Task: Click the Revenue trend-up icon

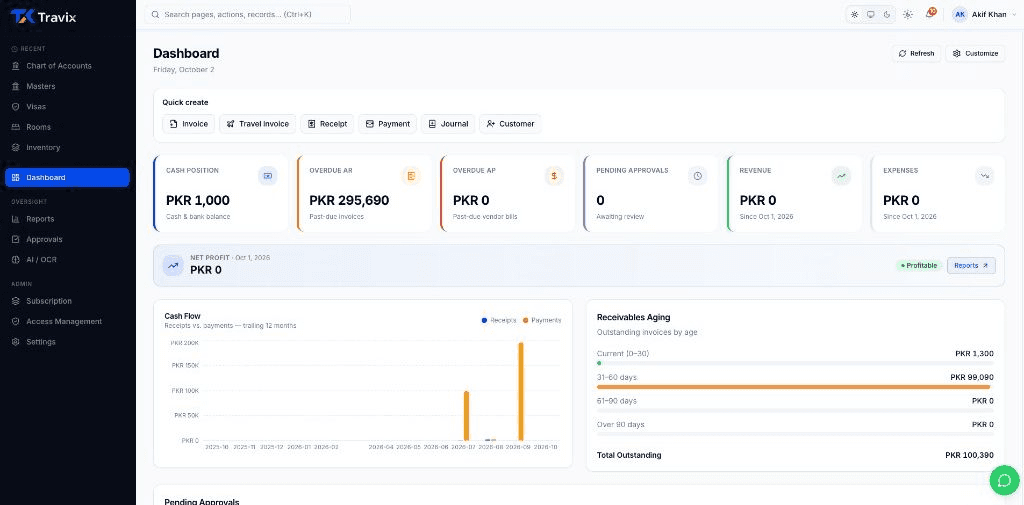Action: [841, 176]
